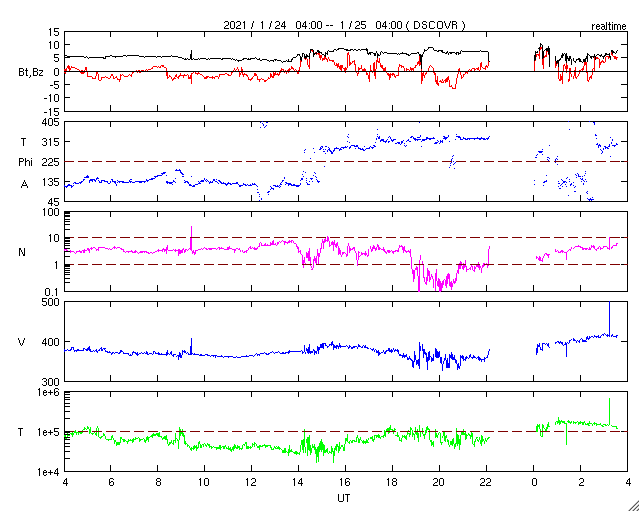This screenshot has width=640, height=512.
Task: Click the 'T' label of the temperature panel
Action: tap(21, 432)
